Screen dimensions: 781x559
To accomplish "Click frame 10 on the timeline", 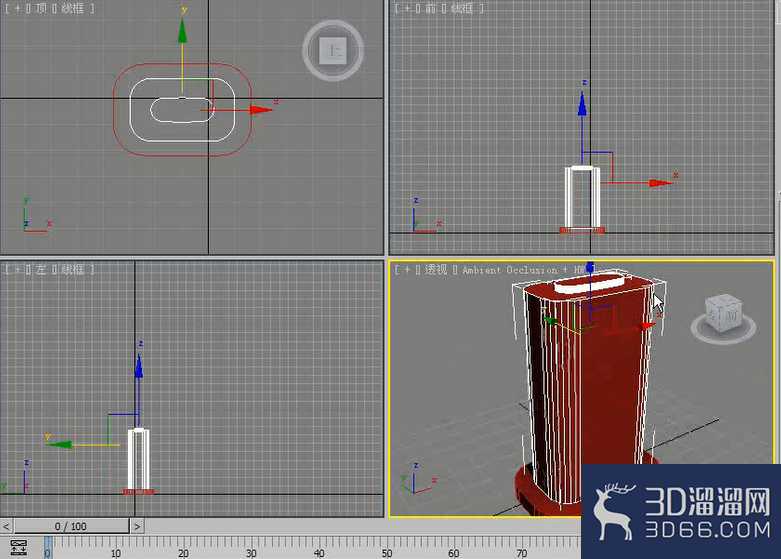I will pyautogui.click(x=116, y=553).
